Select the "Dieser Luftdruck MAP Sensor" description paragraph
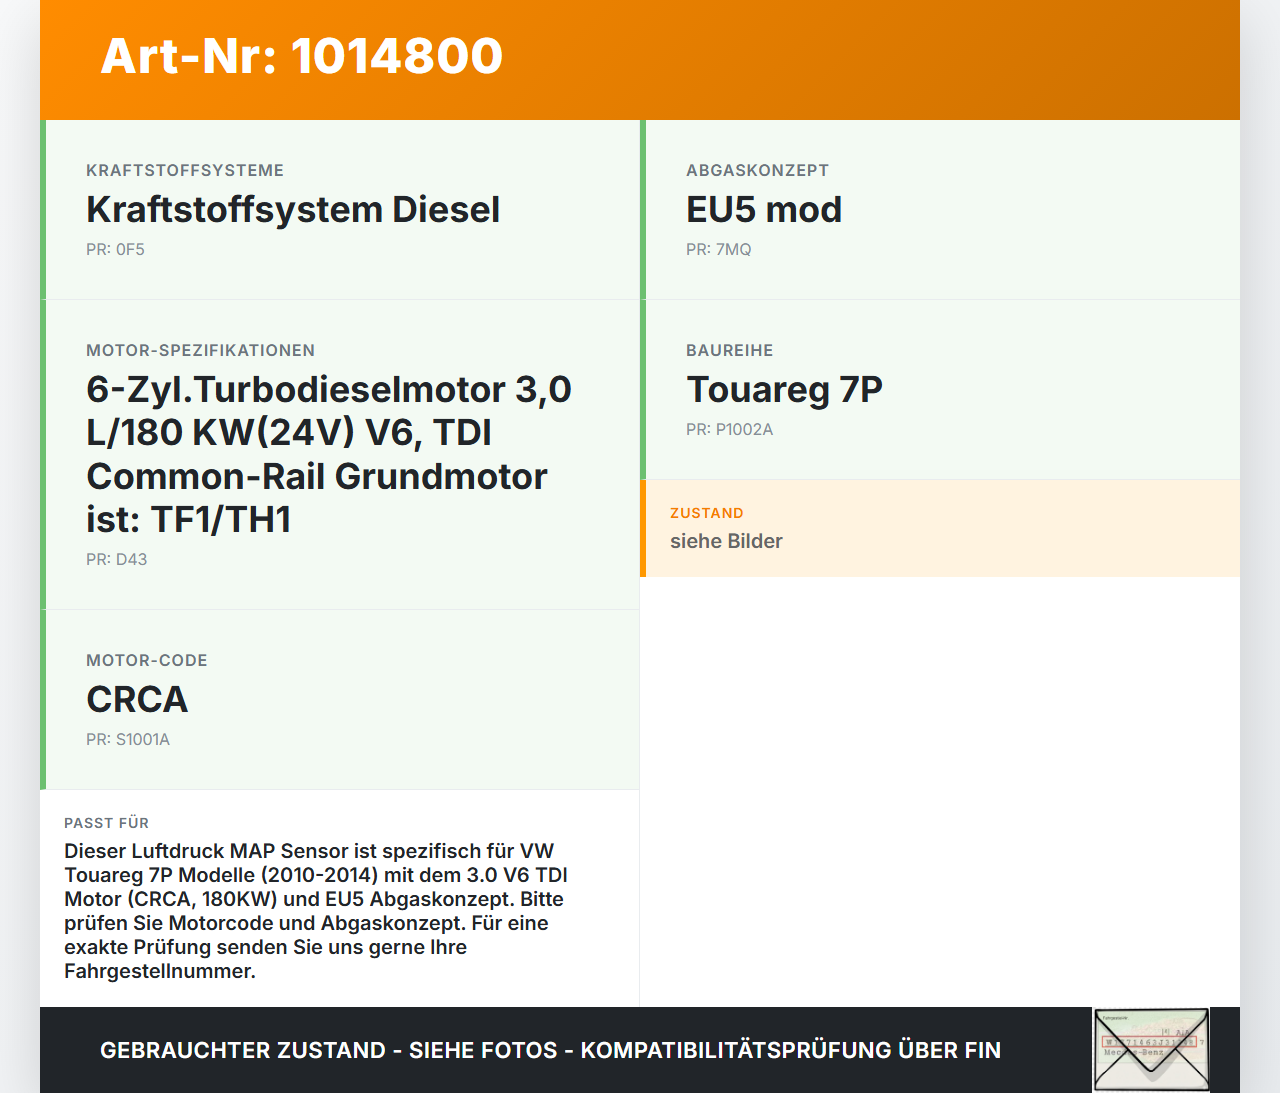The width and height of the screenshot is (1280, 1094). click(316, 911)
